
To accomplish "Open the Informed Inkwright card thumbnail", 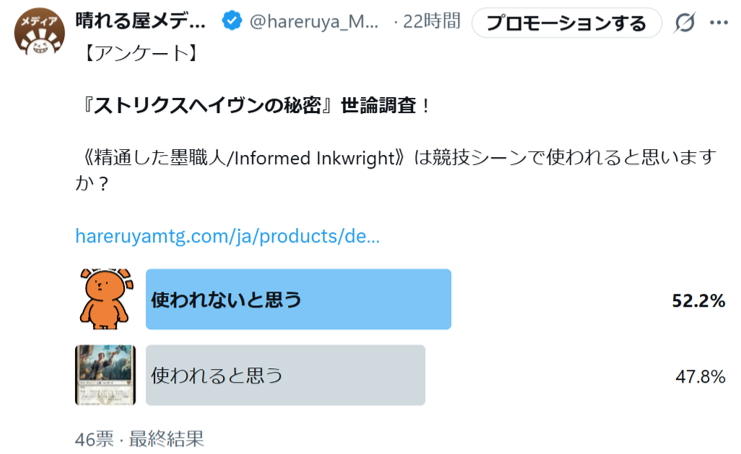I will coord(105,375).
